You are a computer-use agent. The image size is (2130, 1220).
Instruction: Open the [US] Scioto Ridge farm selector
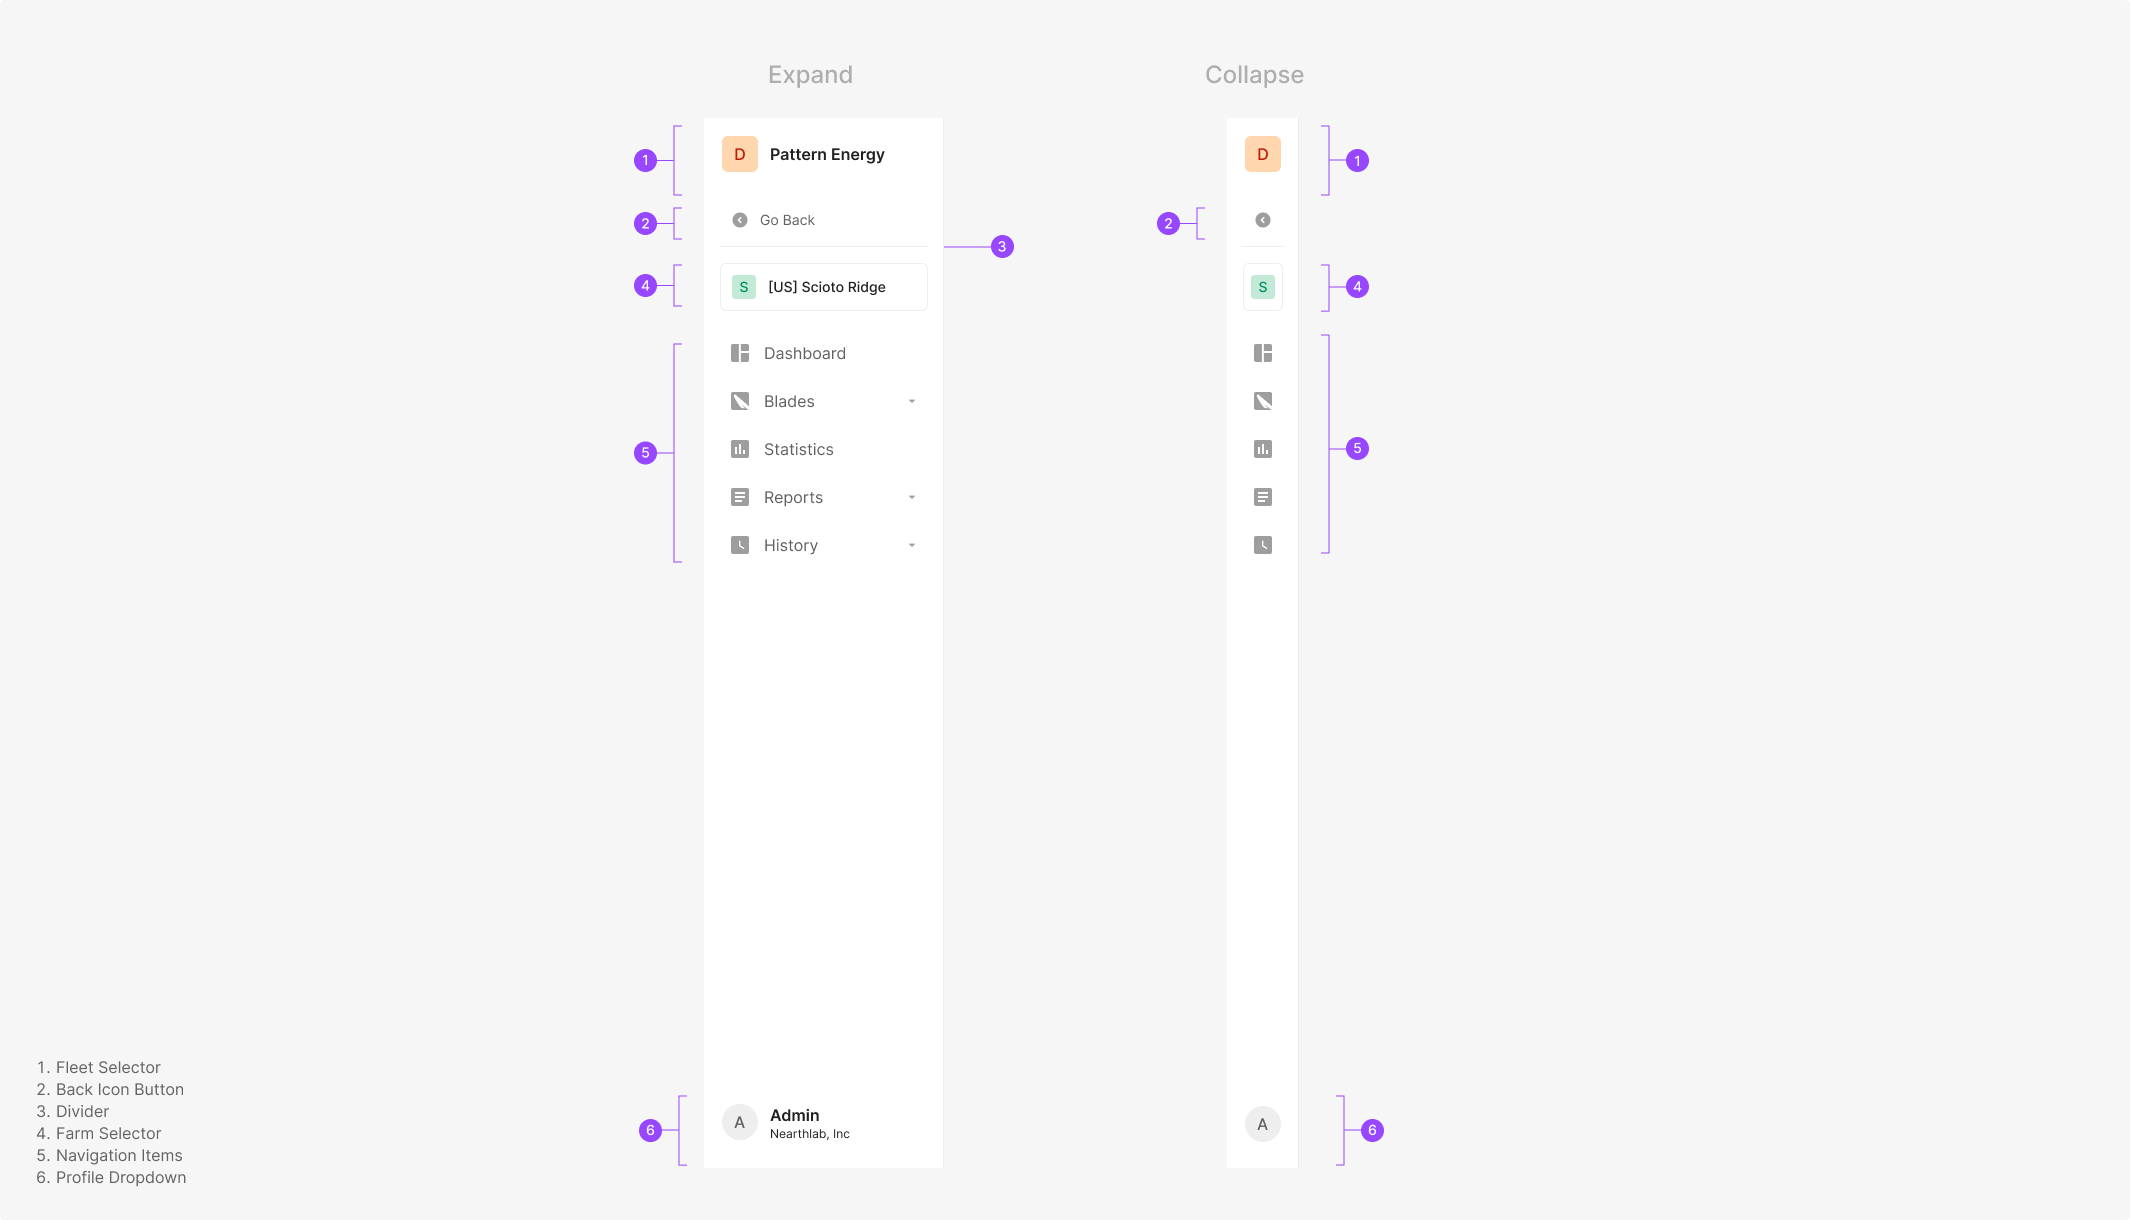coord(824,287)
